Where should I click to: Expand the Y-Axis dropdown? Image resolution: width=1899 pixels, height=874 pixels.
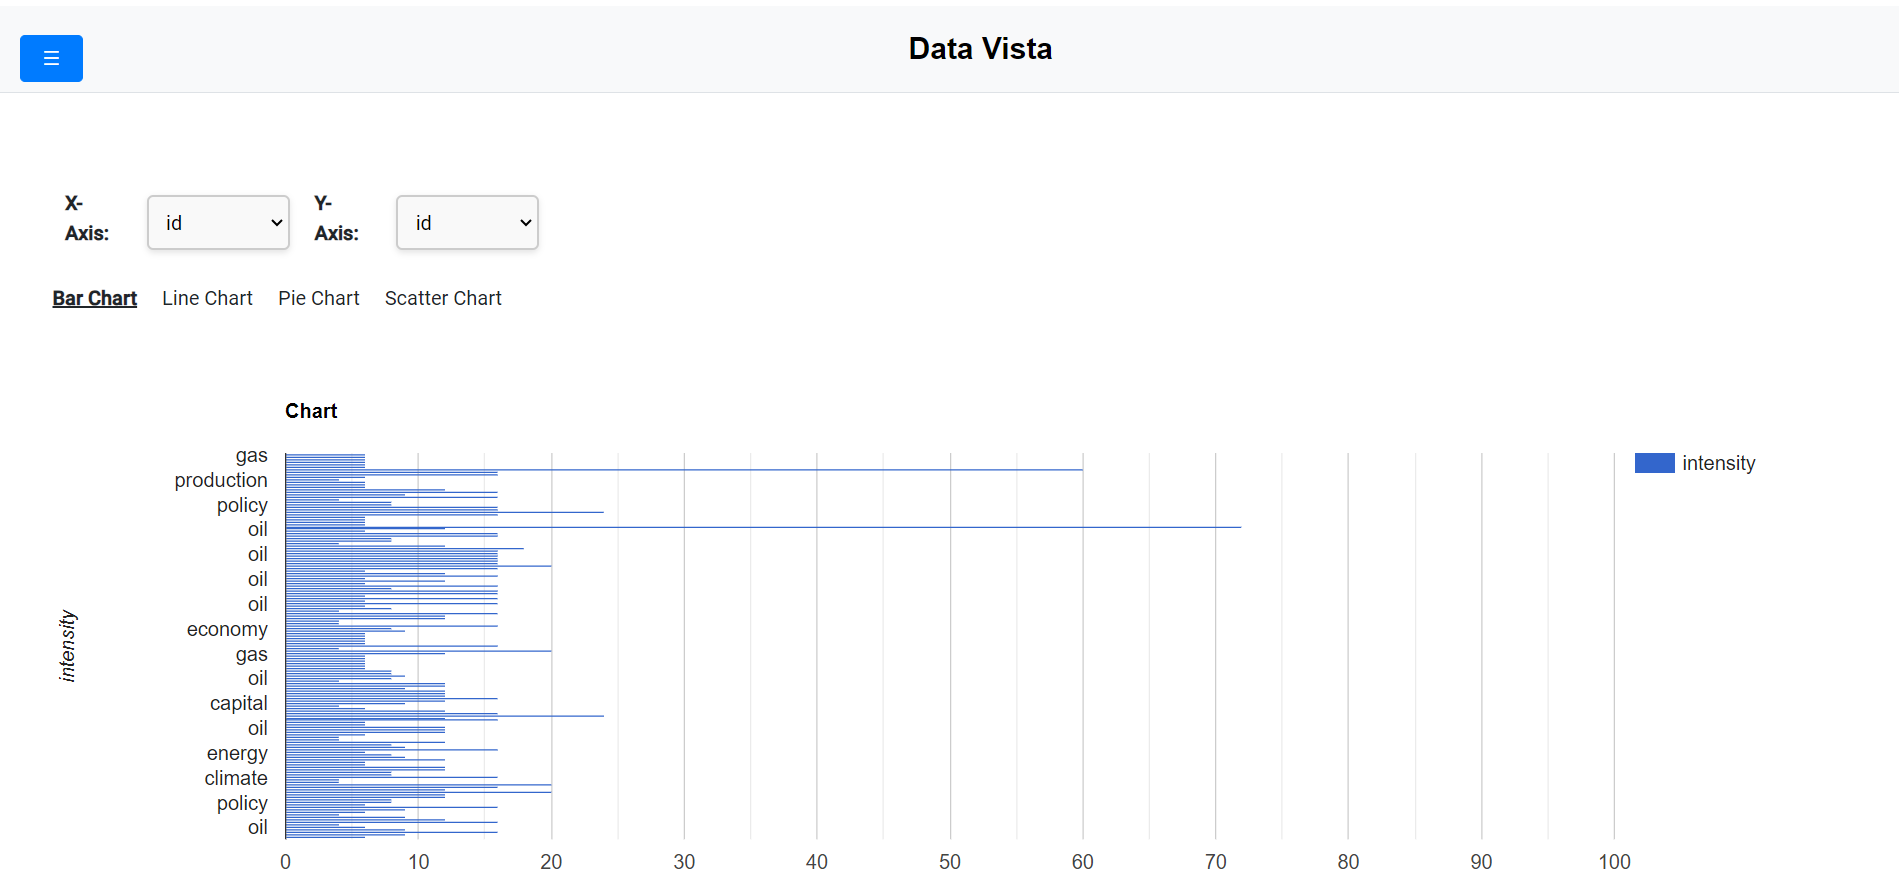pos(467,223)
